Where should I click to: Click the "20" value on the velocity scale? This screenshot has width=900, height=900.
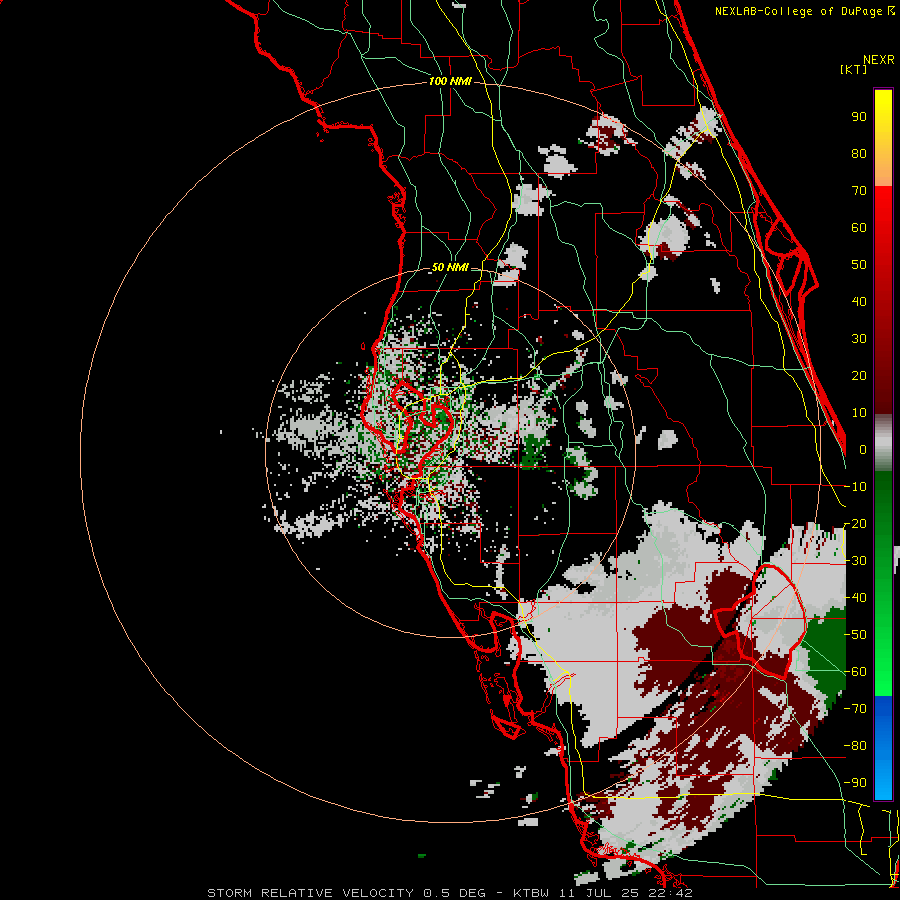pyautogui.click(x=859, y=376)
